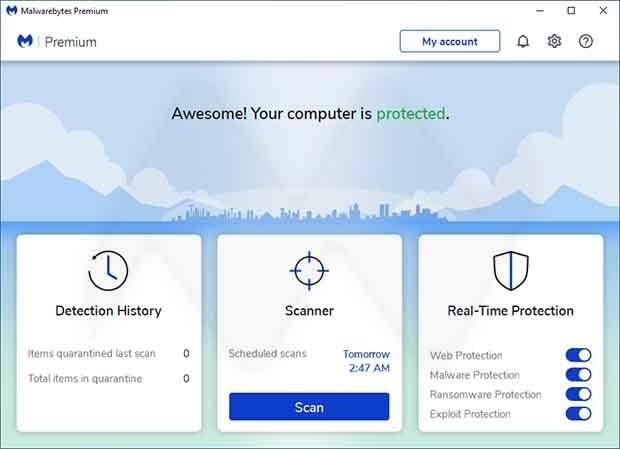620x449 pixels.
Task: Open the Real-Time Protection card title
Action: 510,311
